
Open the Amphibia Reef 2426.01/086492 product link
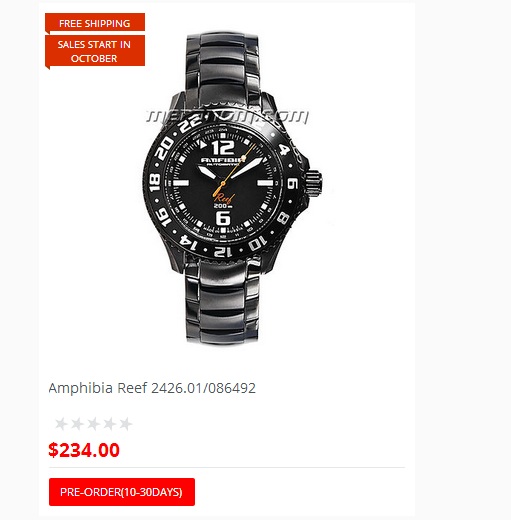pyautogui.click(x=152, y=388)
